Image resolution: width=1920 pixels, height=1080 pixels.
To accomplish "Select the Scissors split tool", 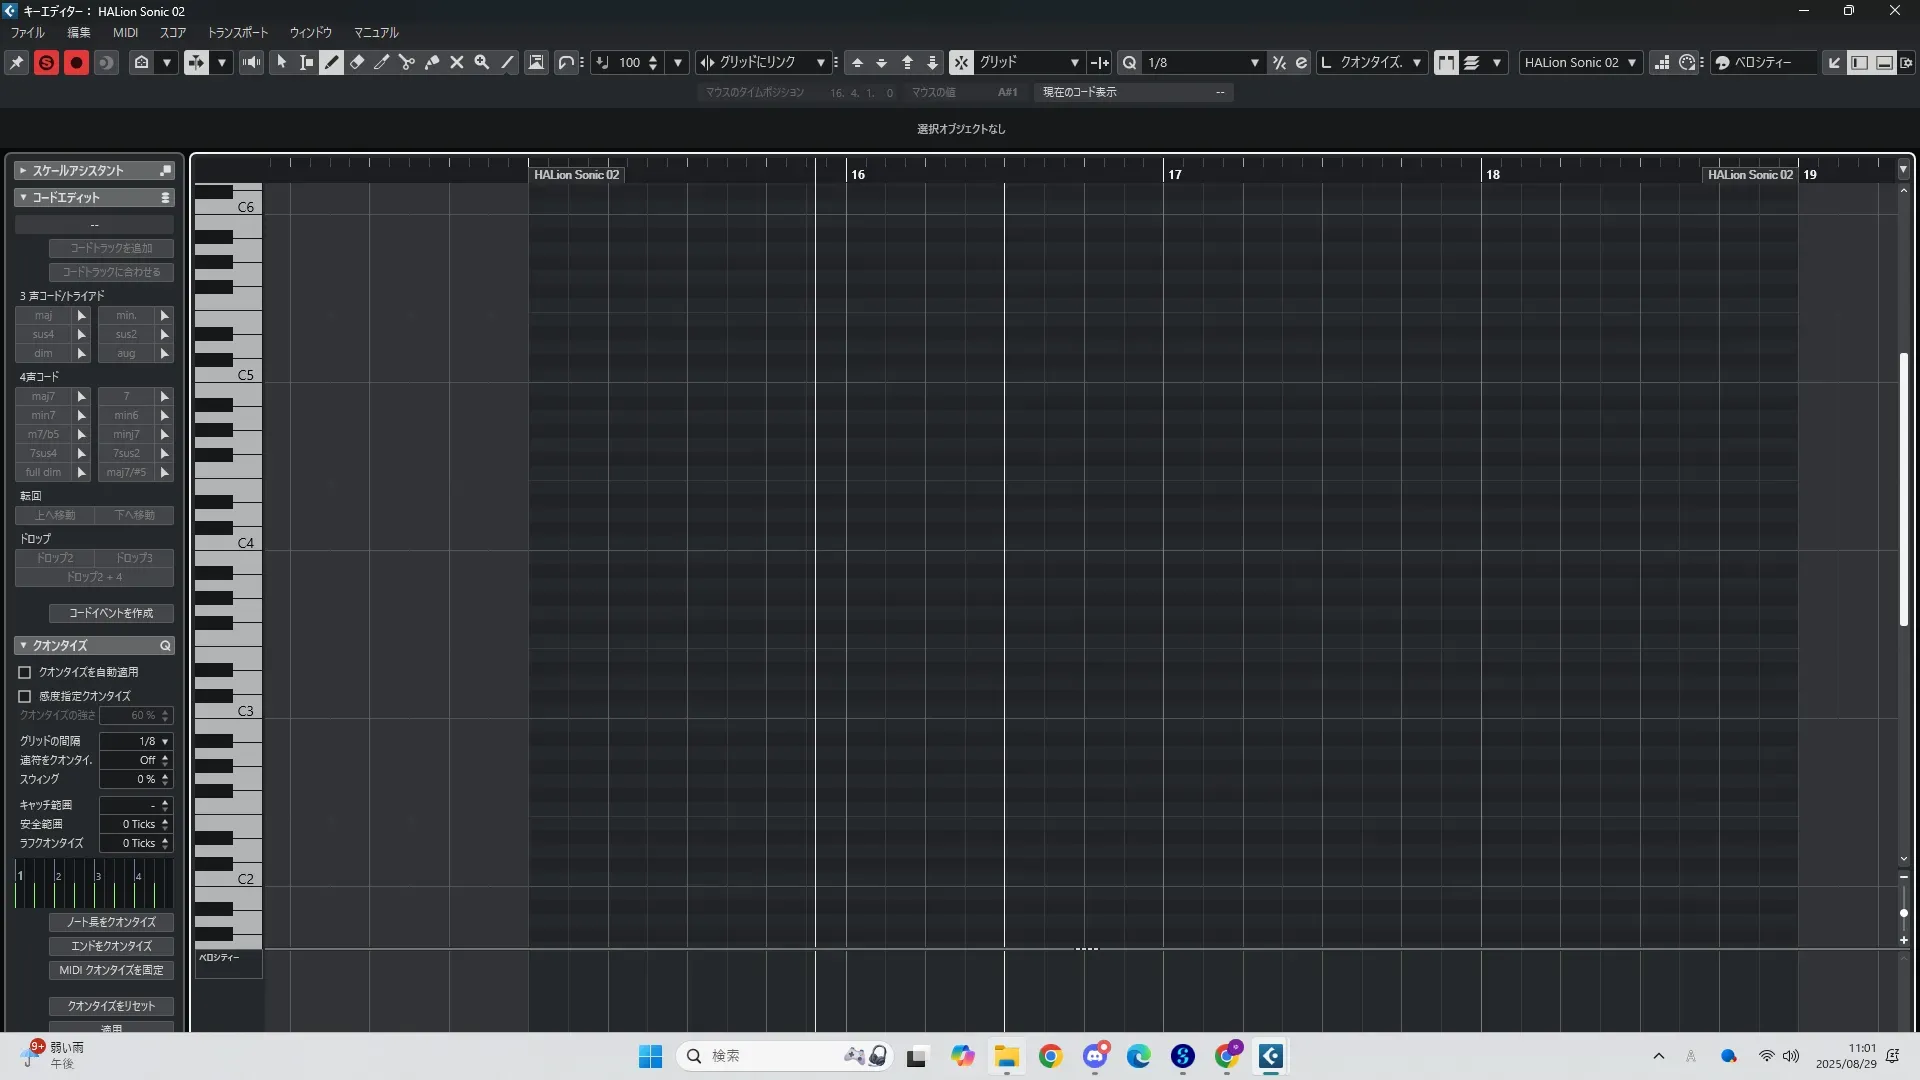I will (407, 62).
